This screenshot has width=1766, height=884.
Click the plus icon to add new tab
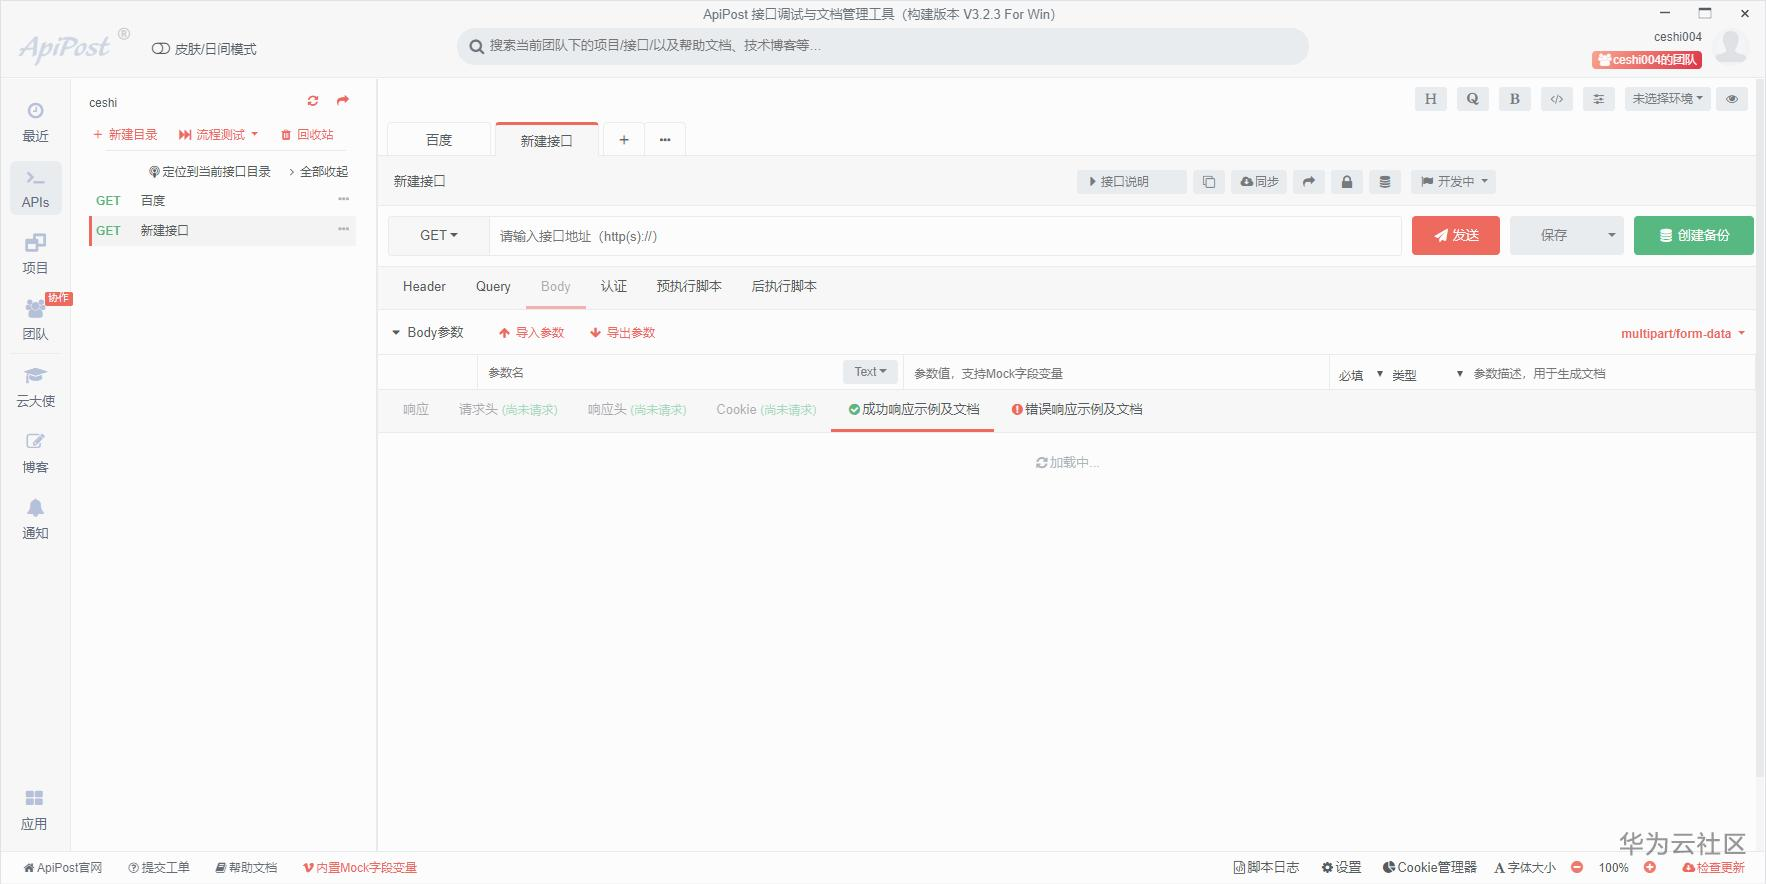click(x=624, y=140)
